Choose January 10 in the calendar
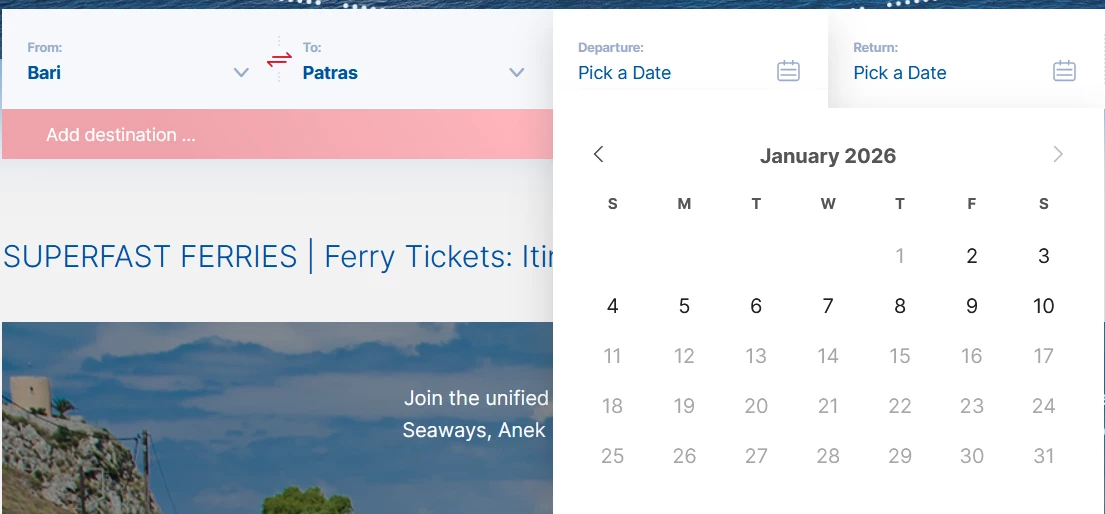 click(1044, 306)
